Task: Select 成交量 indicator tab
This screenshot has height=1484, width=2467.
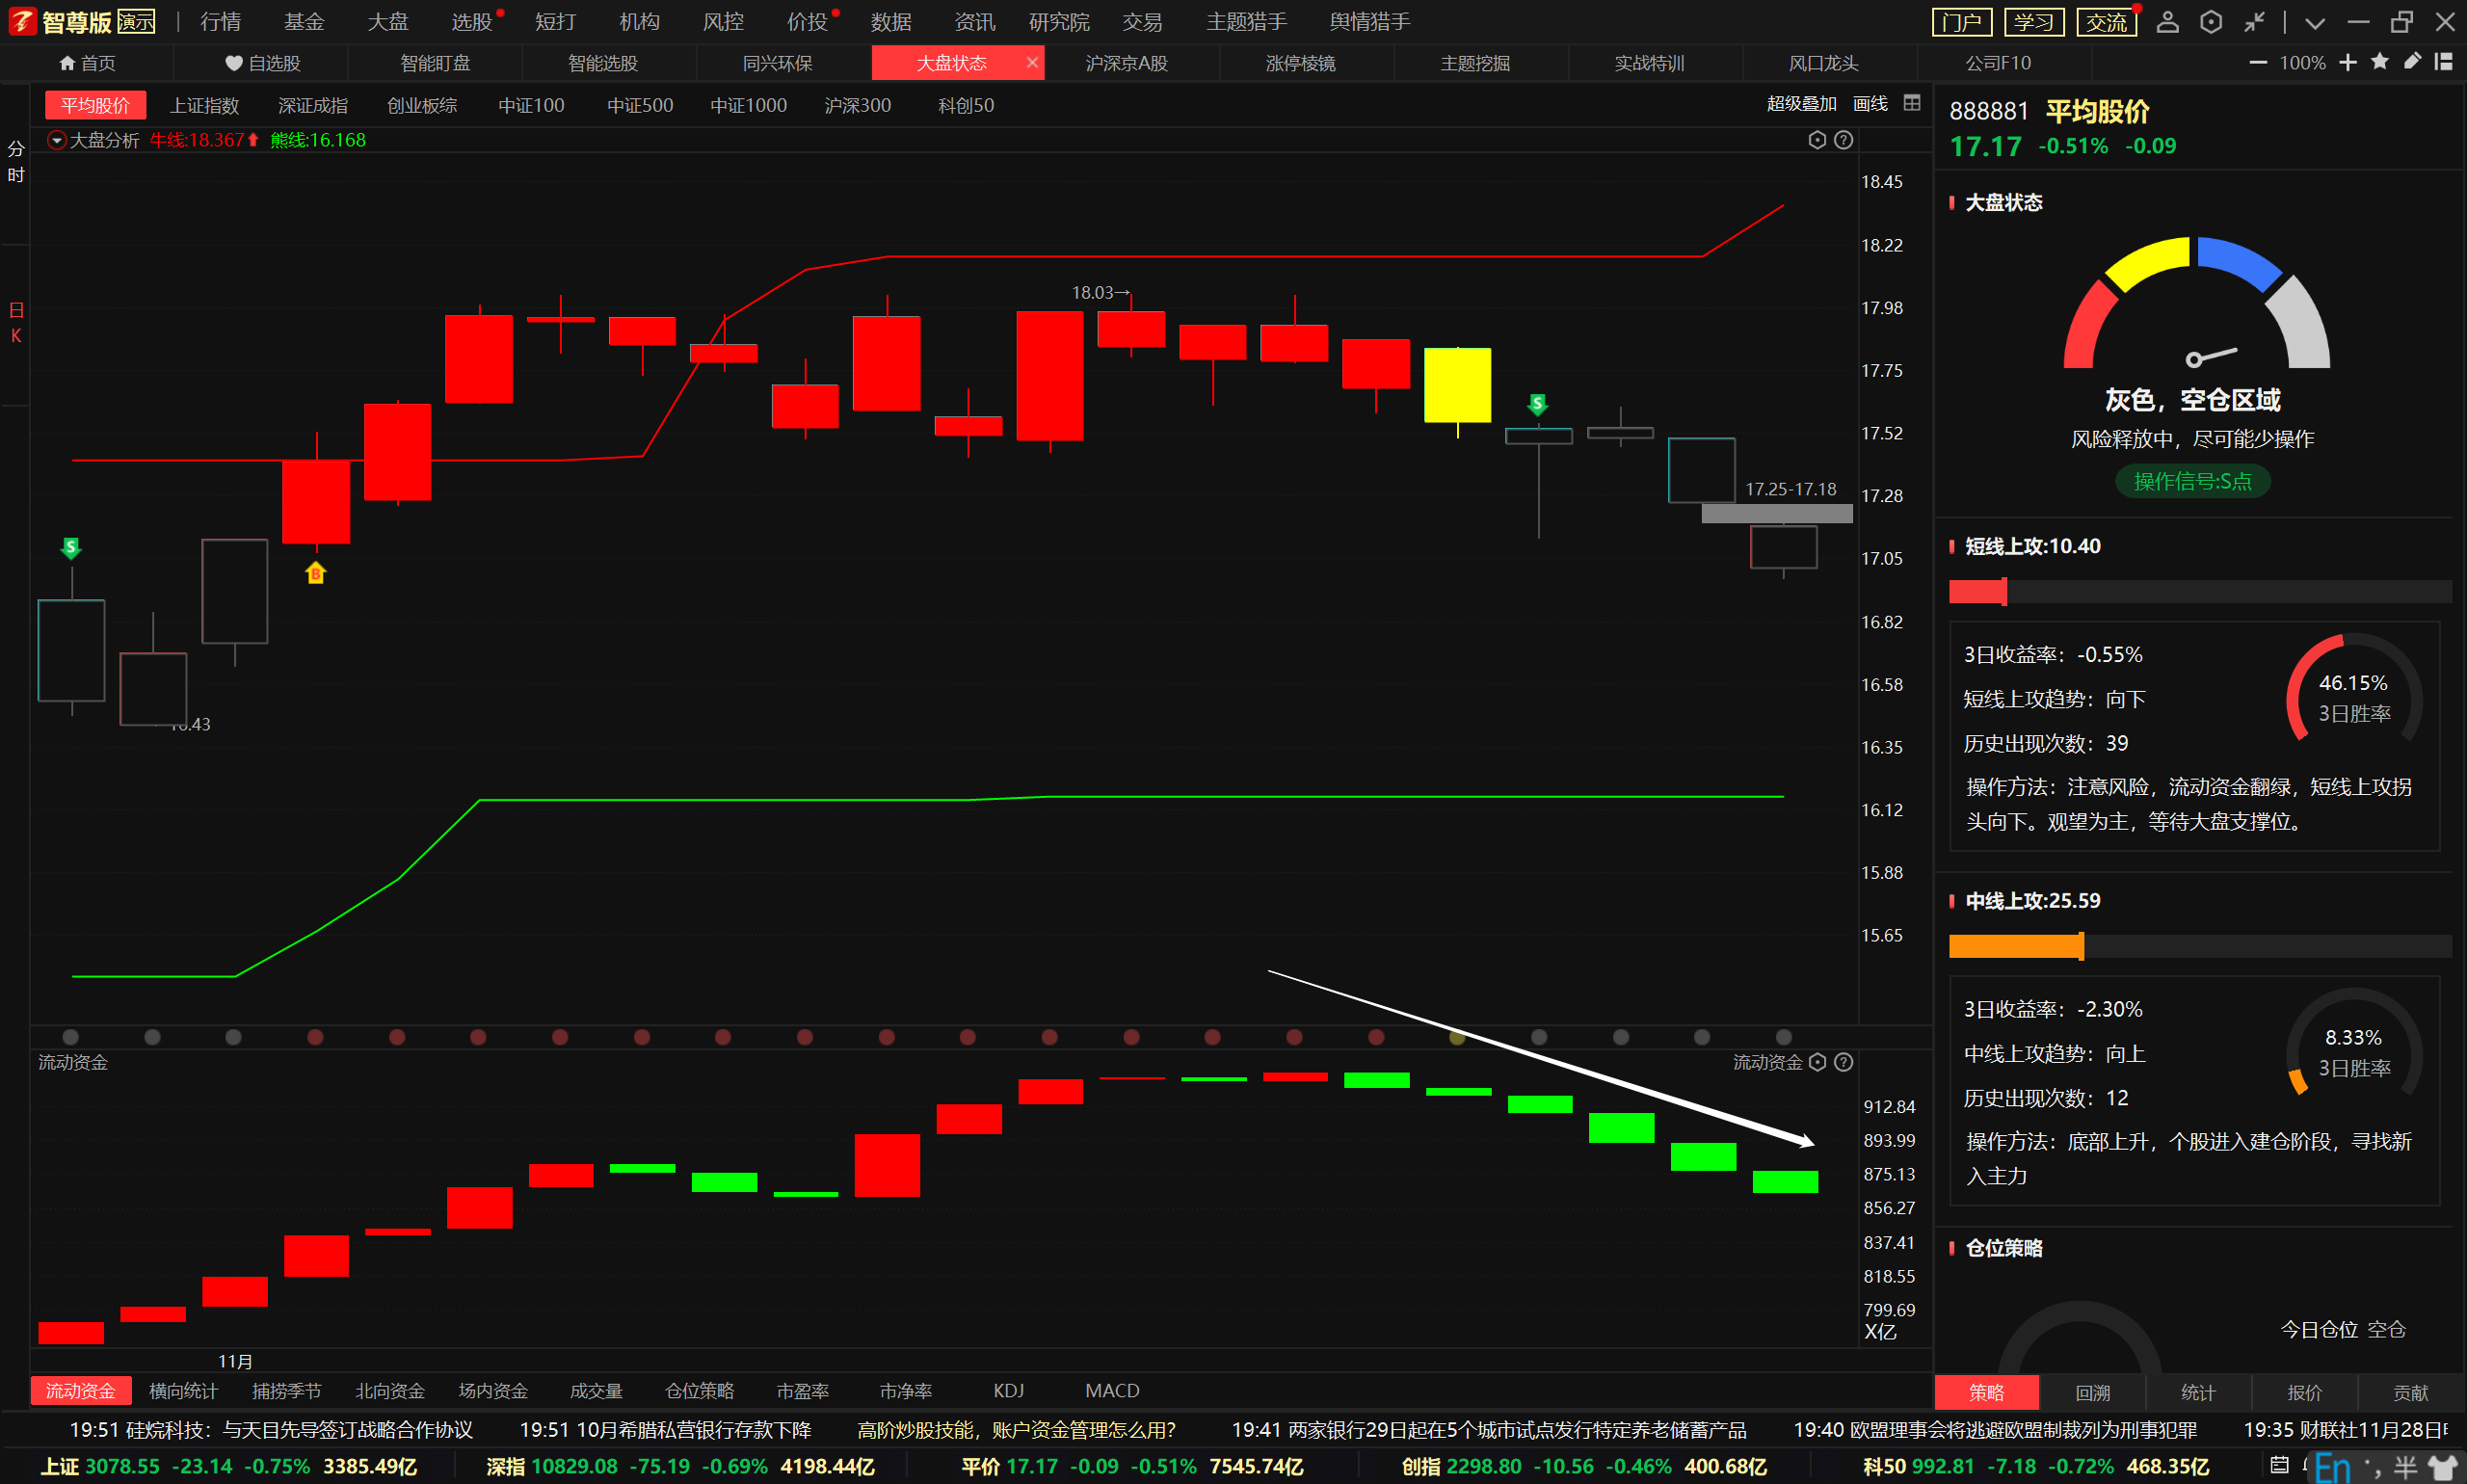Action: click(x=596, y=1391)
